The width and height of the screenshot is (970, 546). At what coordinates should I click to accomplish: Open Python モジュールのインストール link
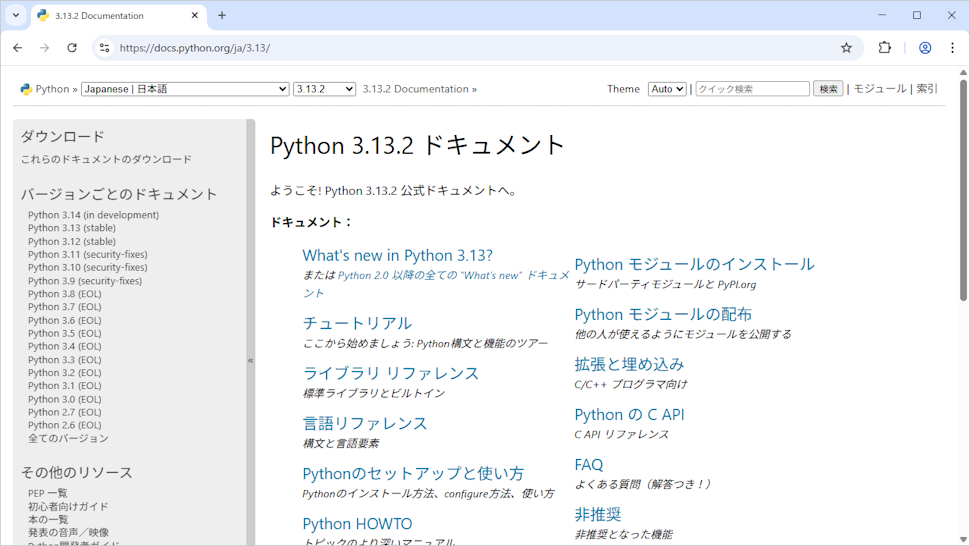tap(694, 265)
